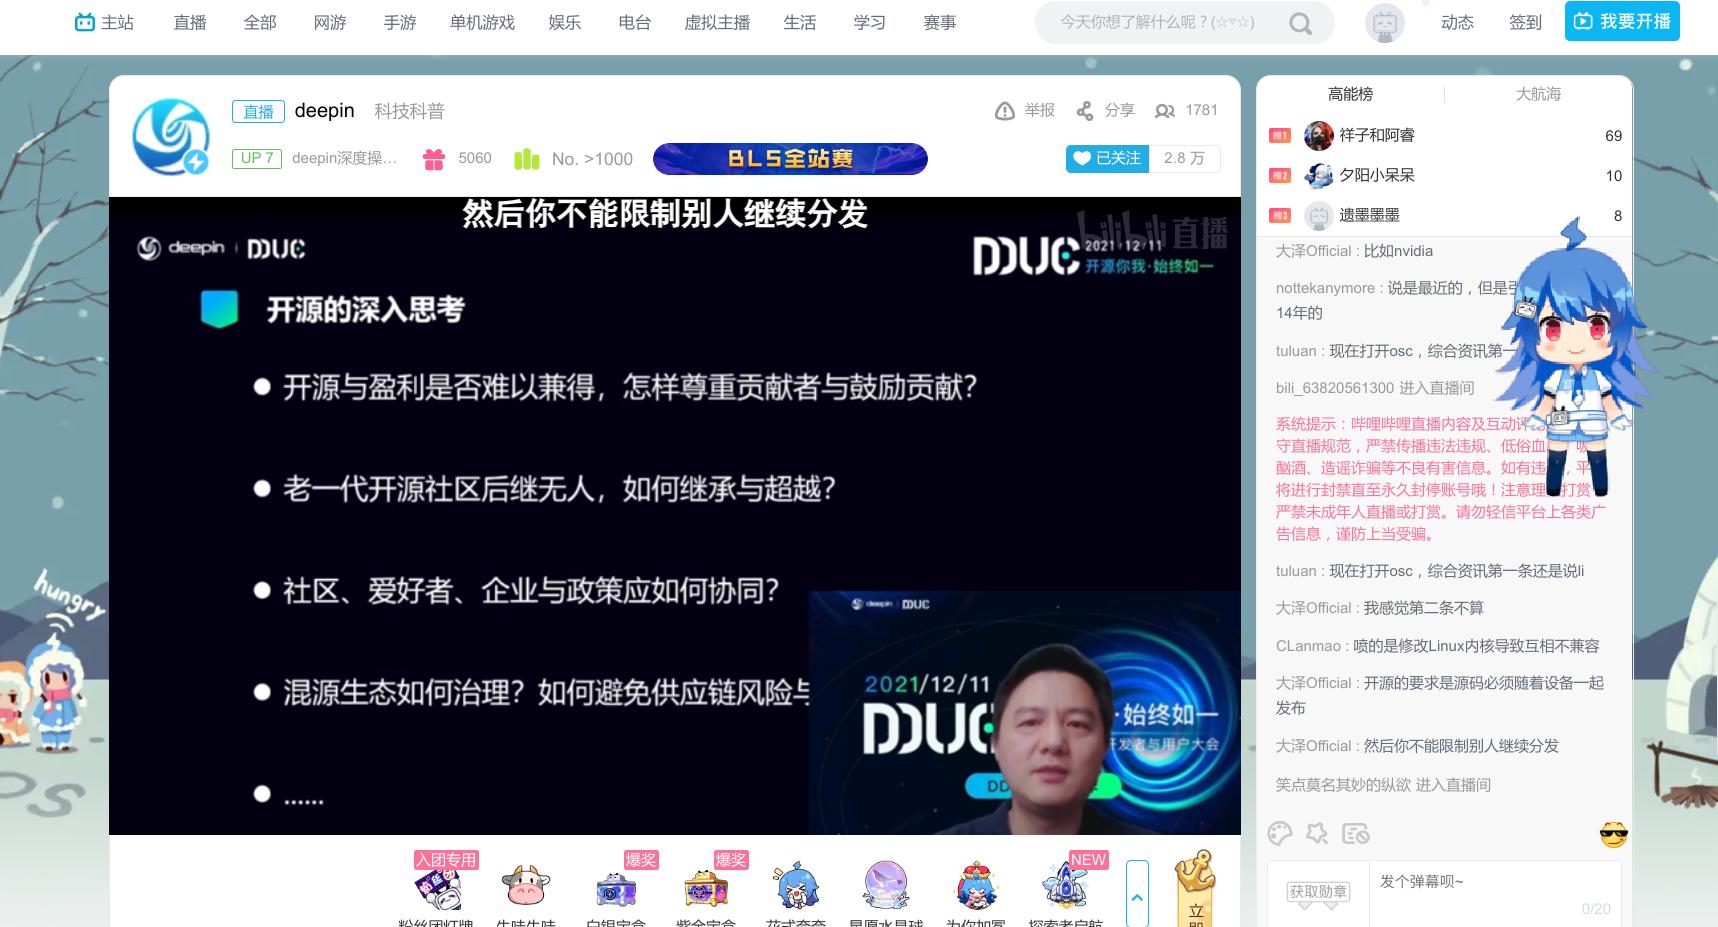Open the 虚拟主播 category menu

[x=716, y=22]
